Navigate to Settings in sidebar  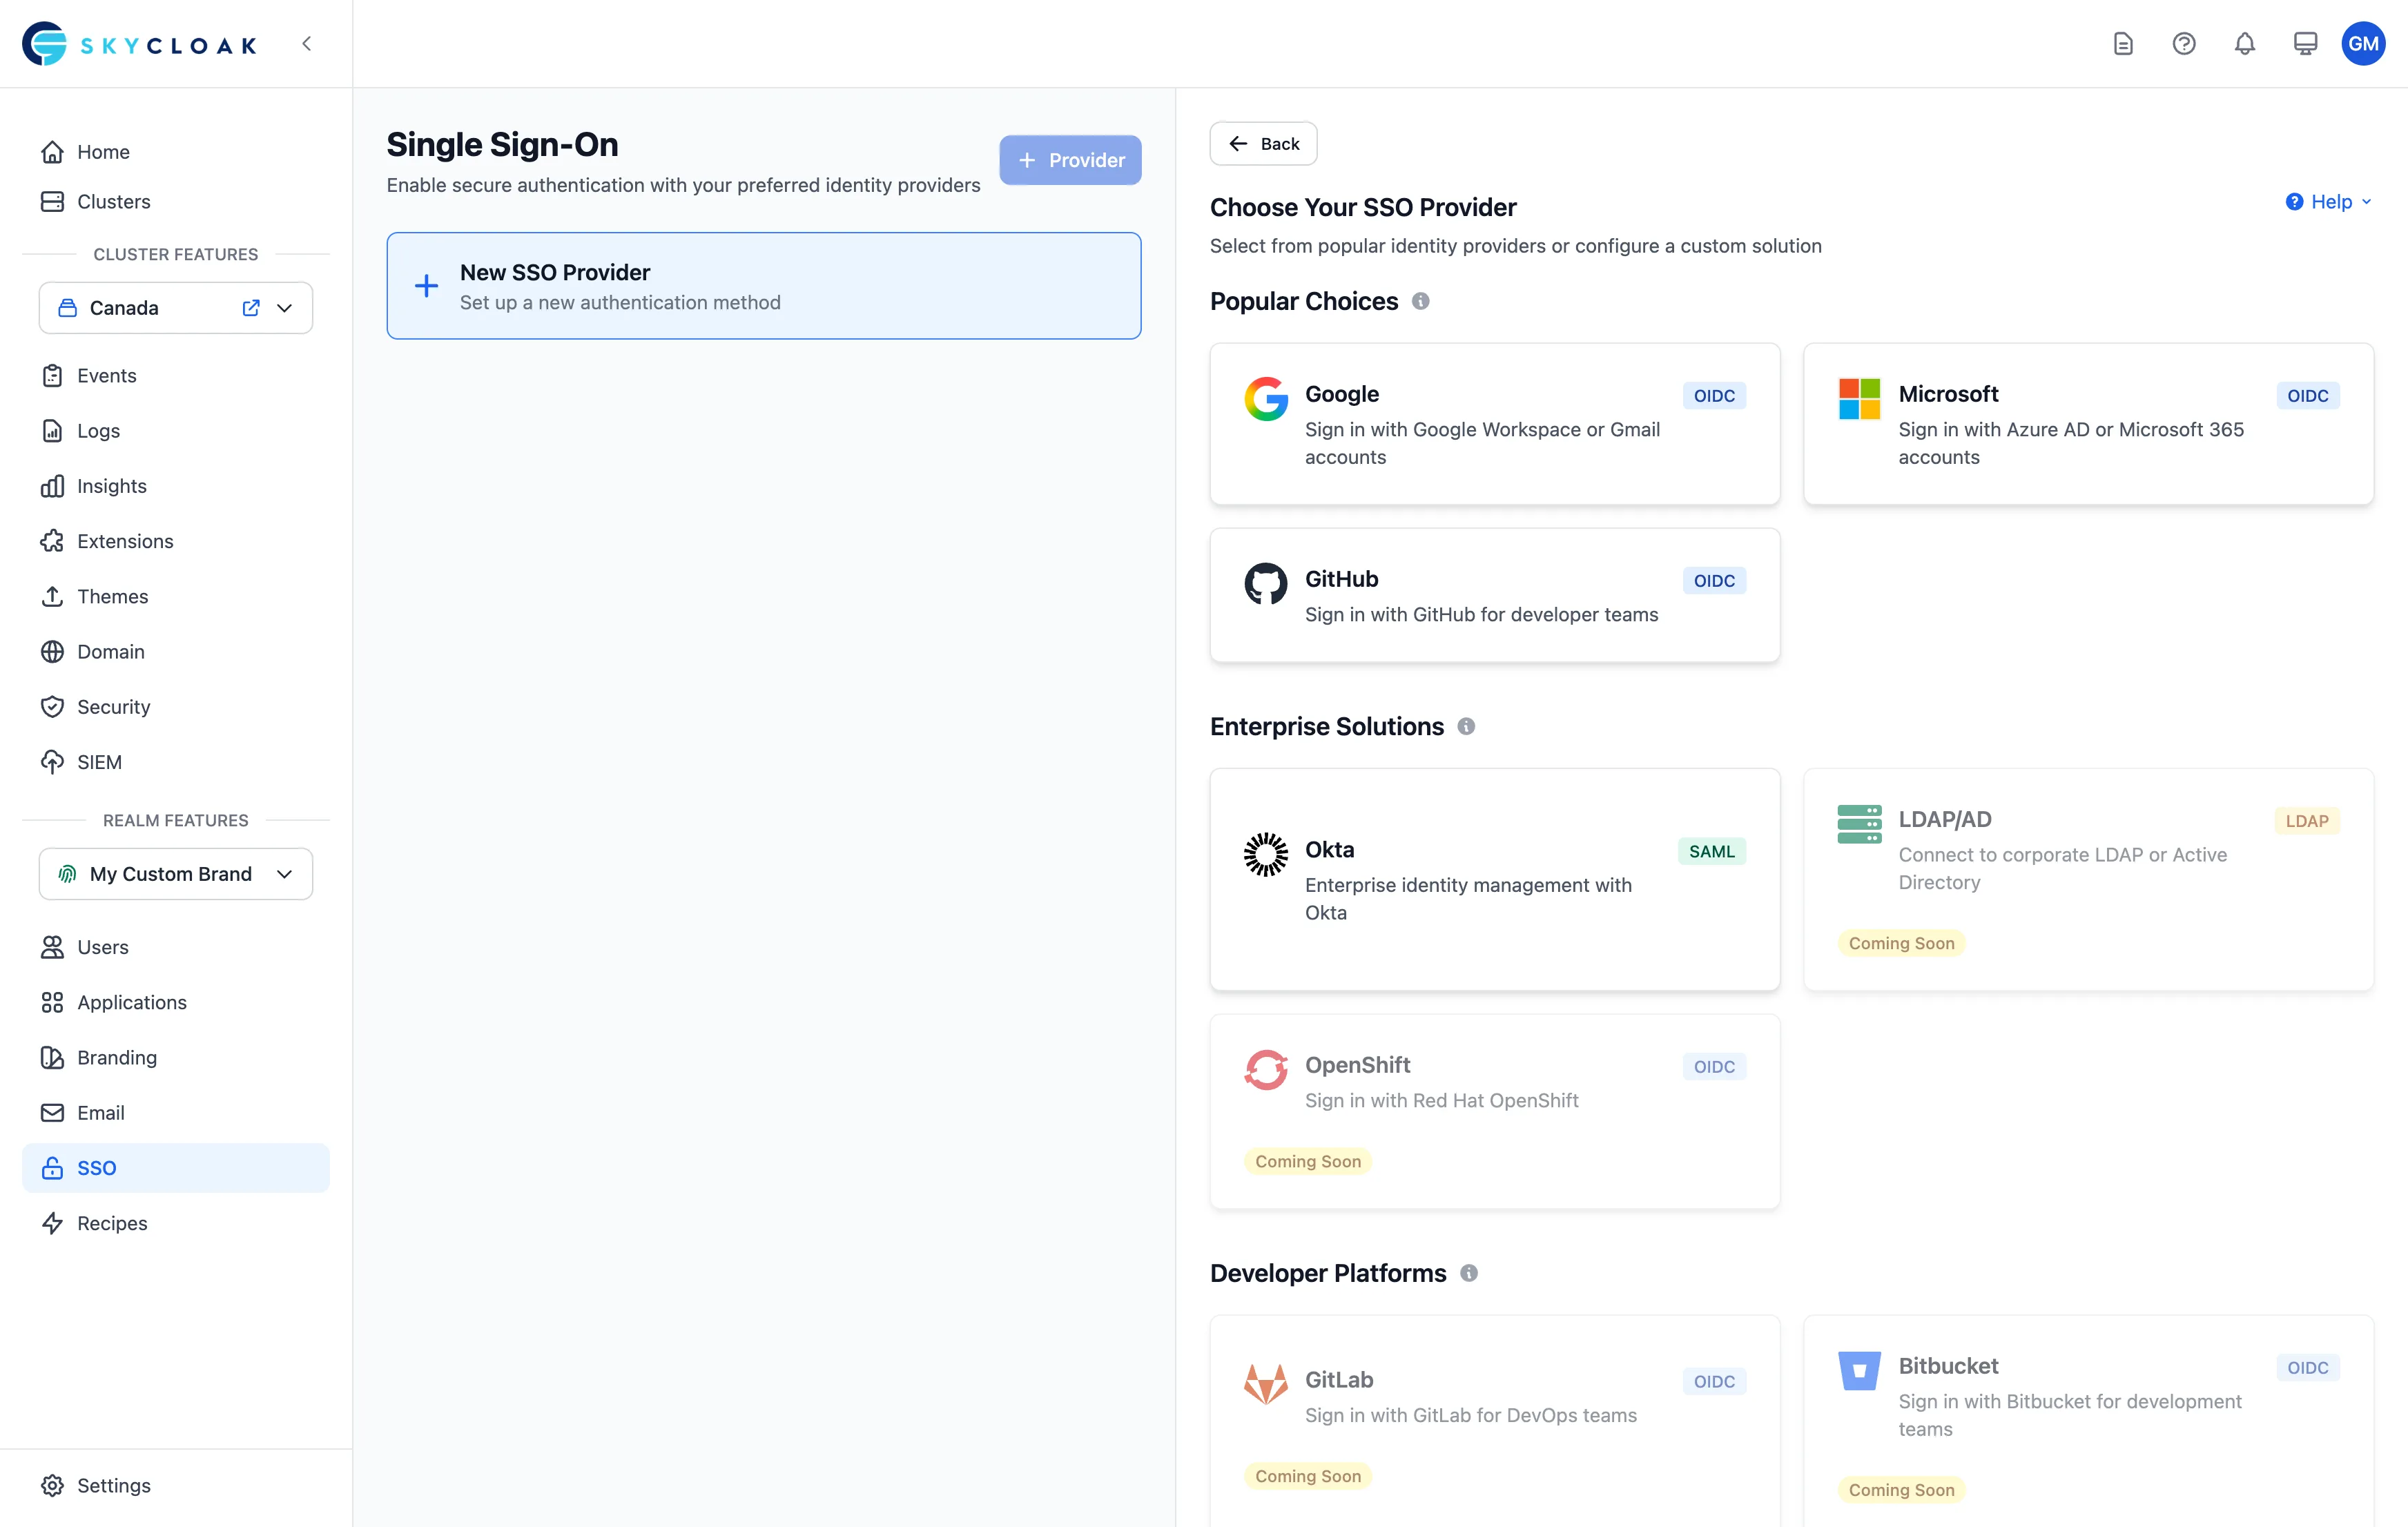point(113,1485)
